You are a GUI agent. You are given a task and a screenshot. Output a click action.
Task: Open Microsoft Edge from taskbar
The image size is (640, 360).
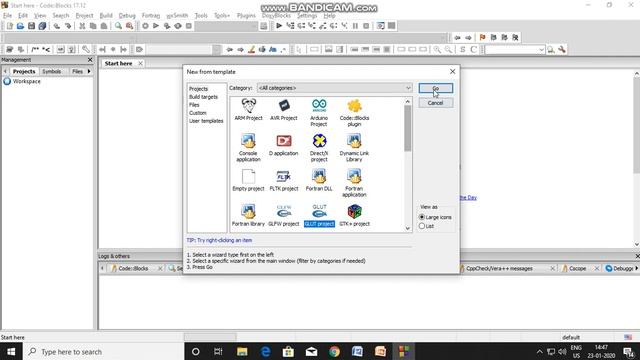[265, 351]
